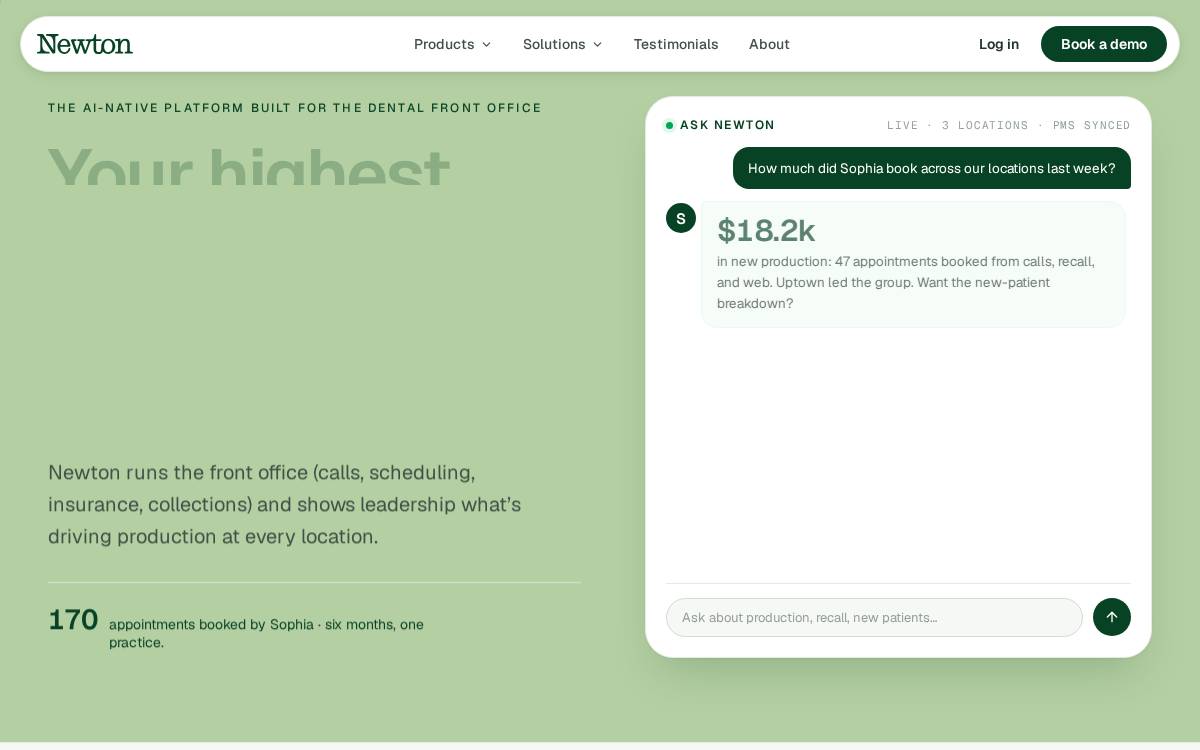1200x750 pixels.
Task: Click the S avatar in chat
Action: coord(681,218)
